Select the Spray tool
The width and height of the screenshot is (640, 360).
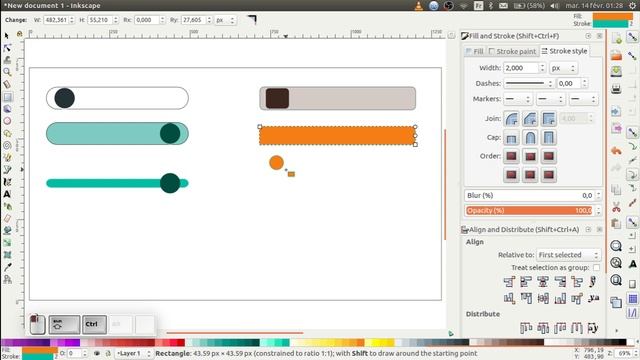tap(7, 207)
